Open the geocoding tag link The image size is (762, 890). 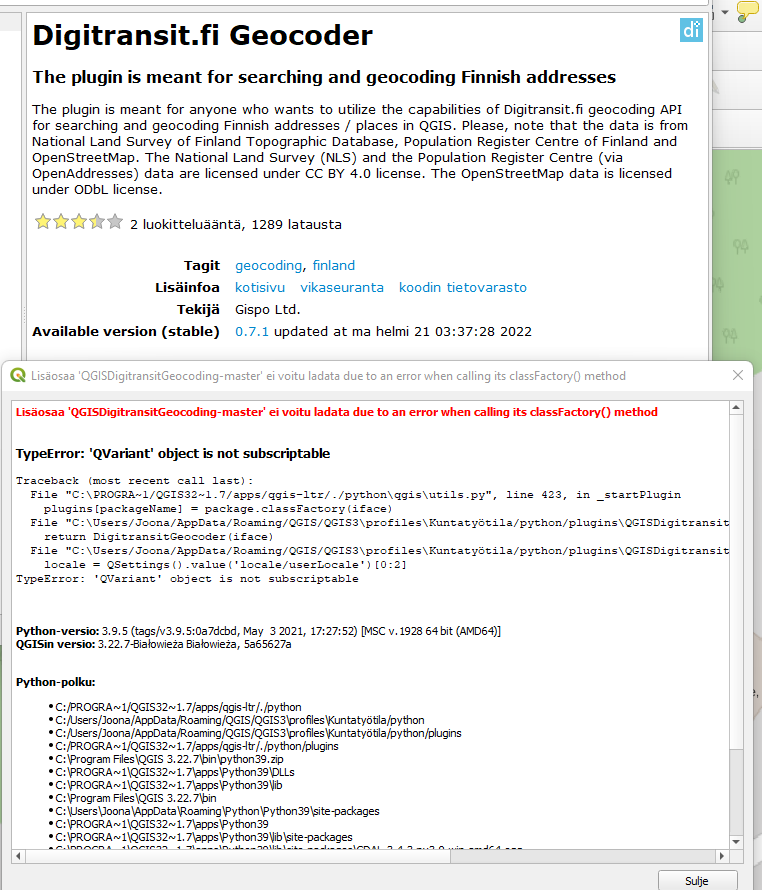[x=269, y=266]
